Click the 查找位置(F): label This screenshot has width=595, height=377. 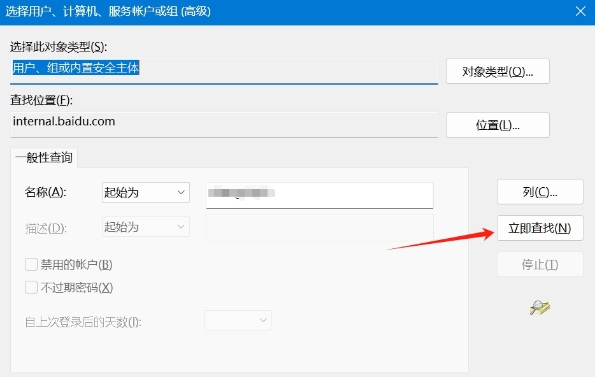[x=41, y=100]
